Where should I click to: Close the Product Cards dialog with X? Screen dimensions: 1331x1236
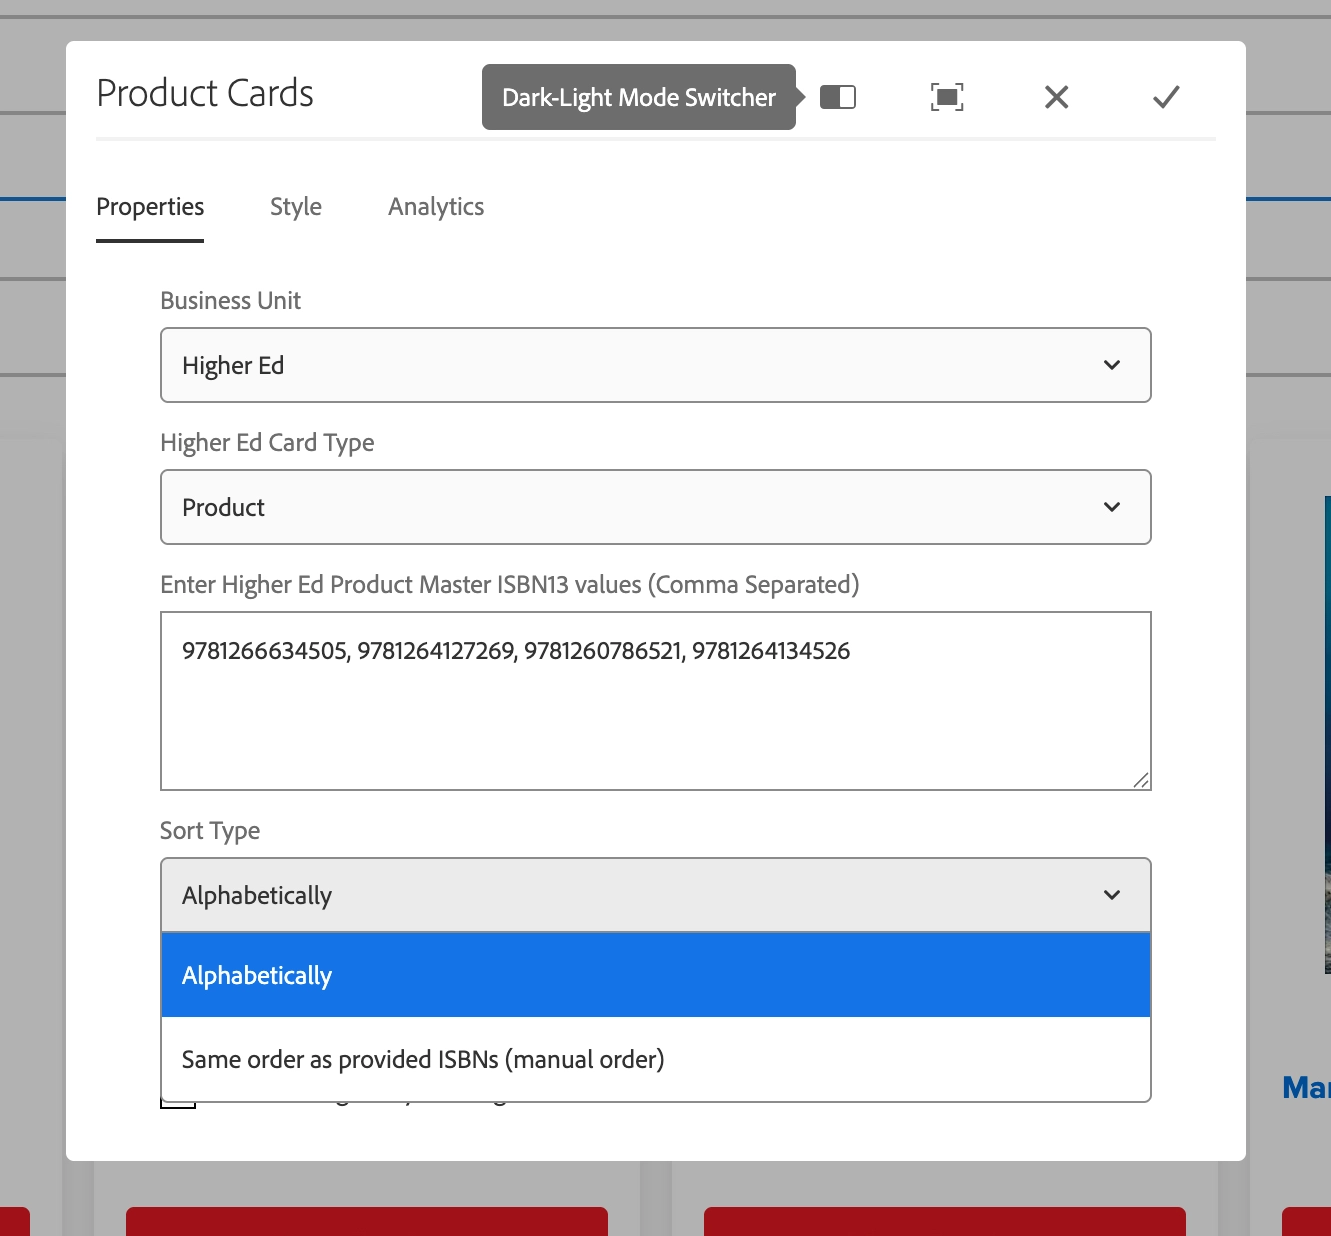1056,97
